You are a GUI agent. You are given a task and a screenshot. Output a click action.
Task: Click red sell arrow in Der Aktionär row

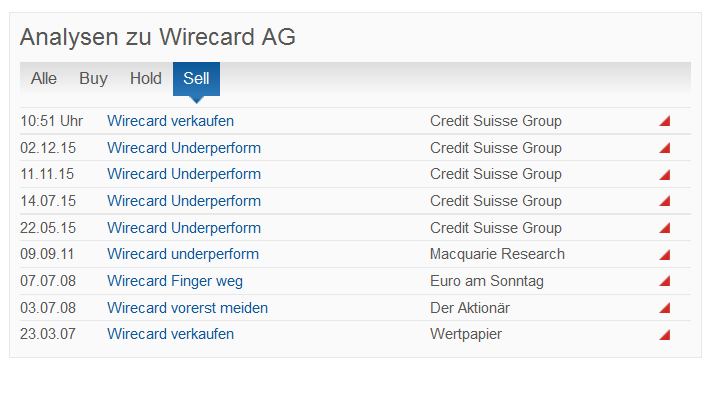[x=665, y=308]
